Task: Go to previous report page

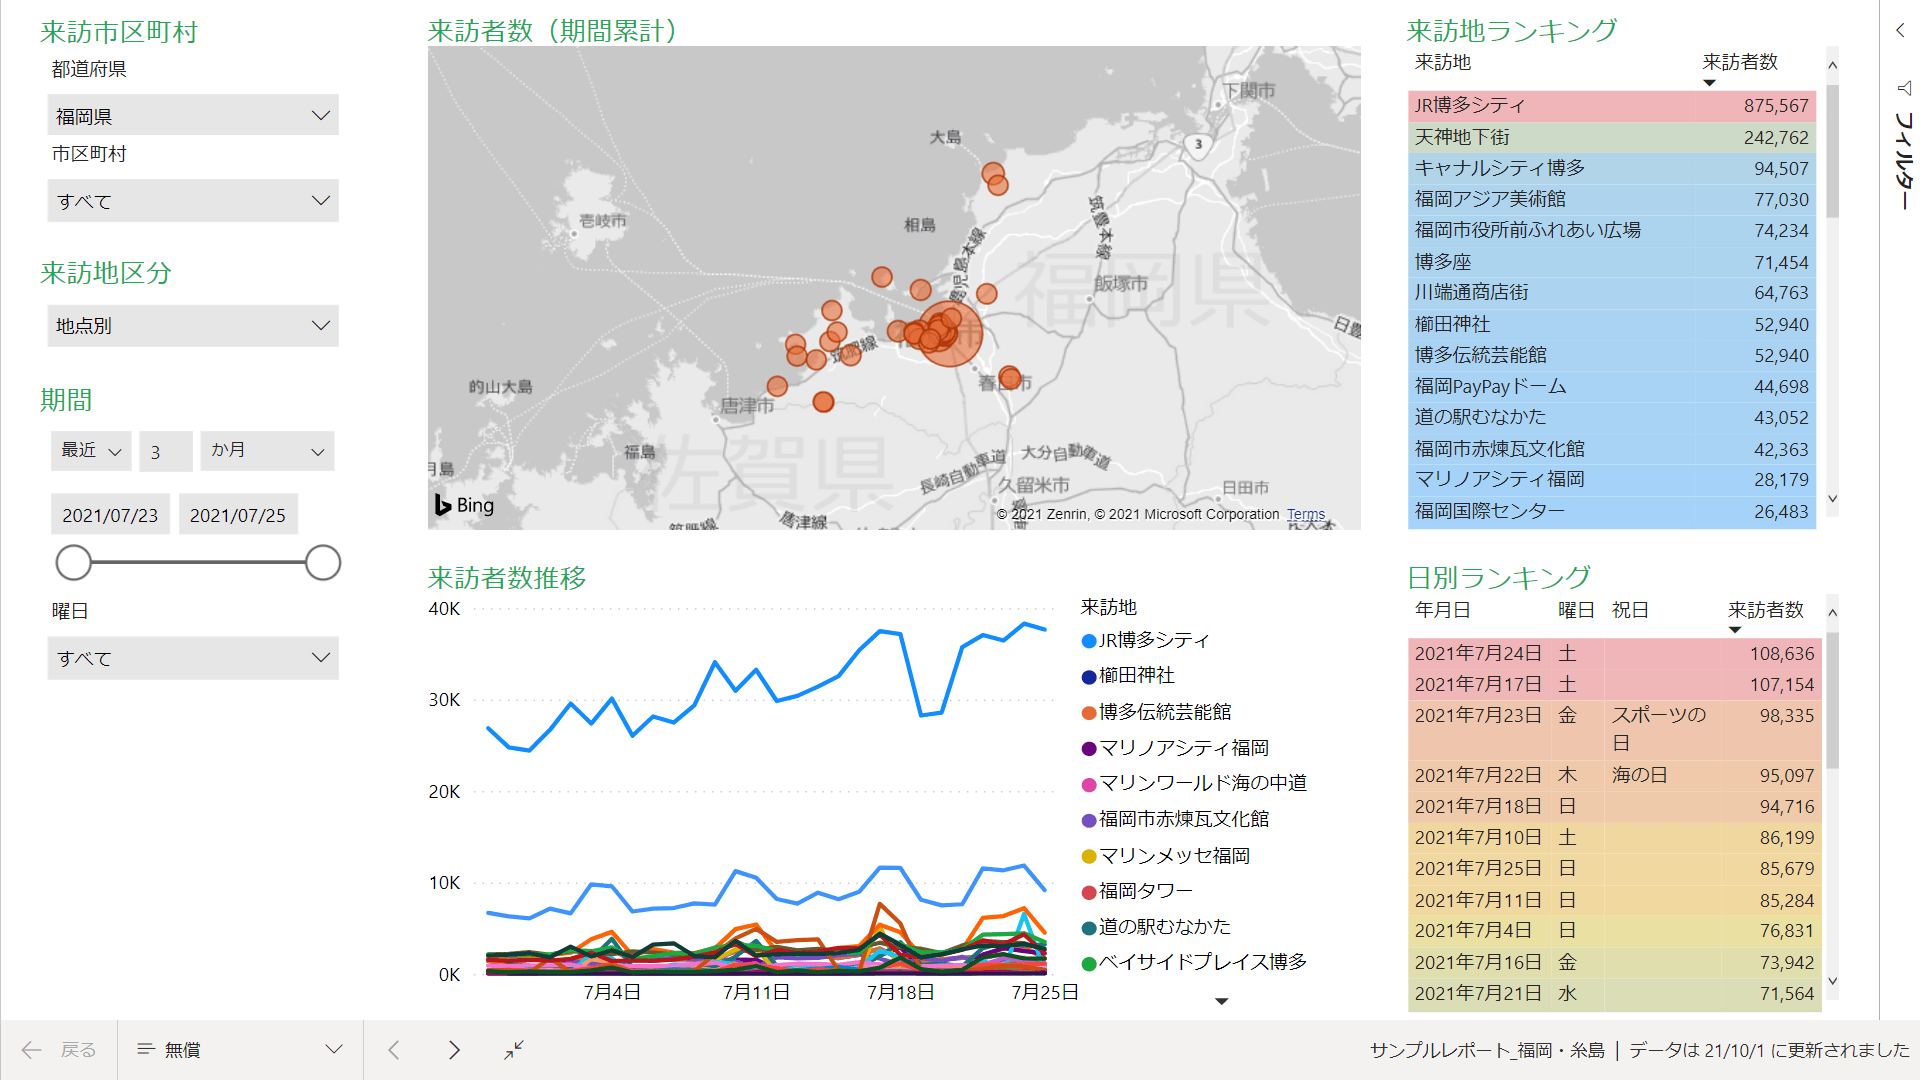Action: click(394, 1049)
